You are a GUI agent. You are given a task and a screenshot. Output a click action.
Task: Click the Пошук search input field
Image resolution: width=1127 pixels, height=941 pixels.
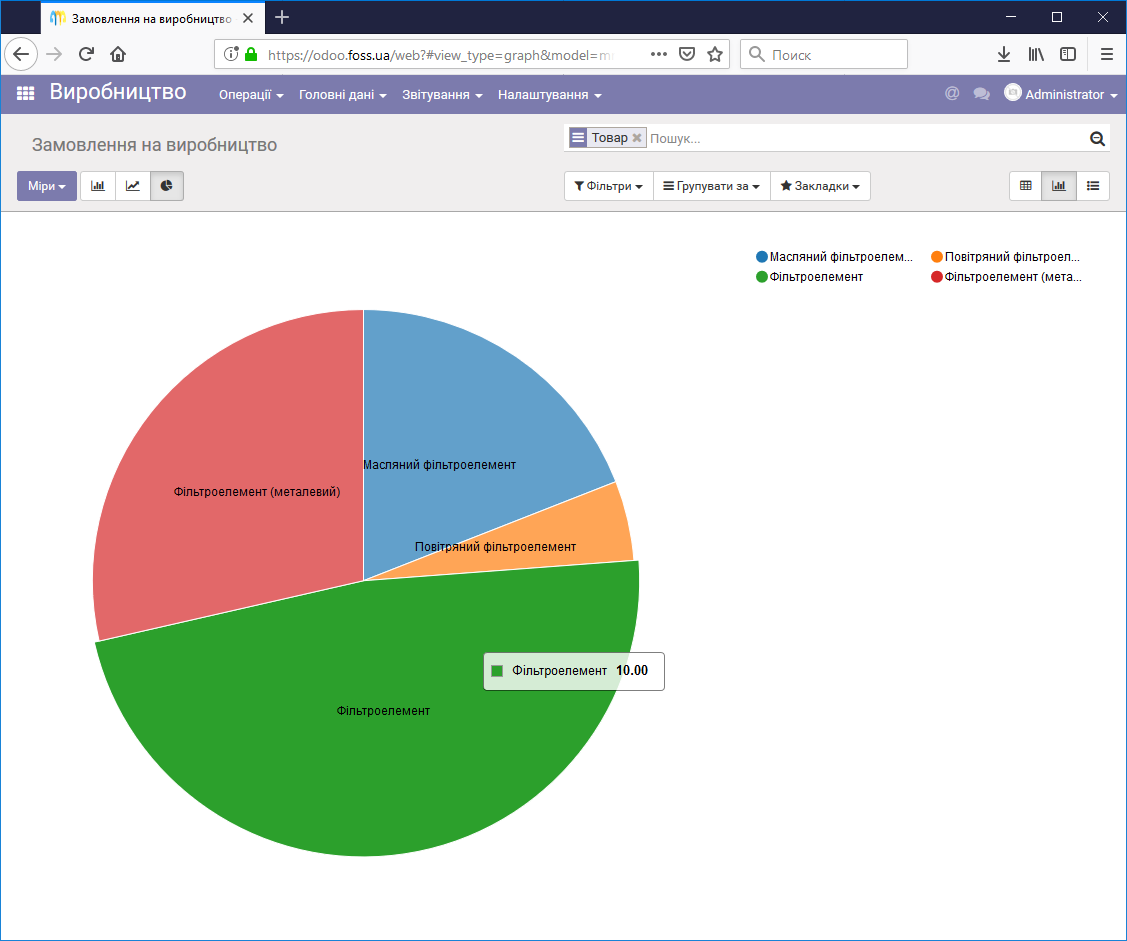pyautogui.click(x=866, y=139)
